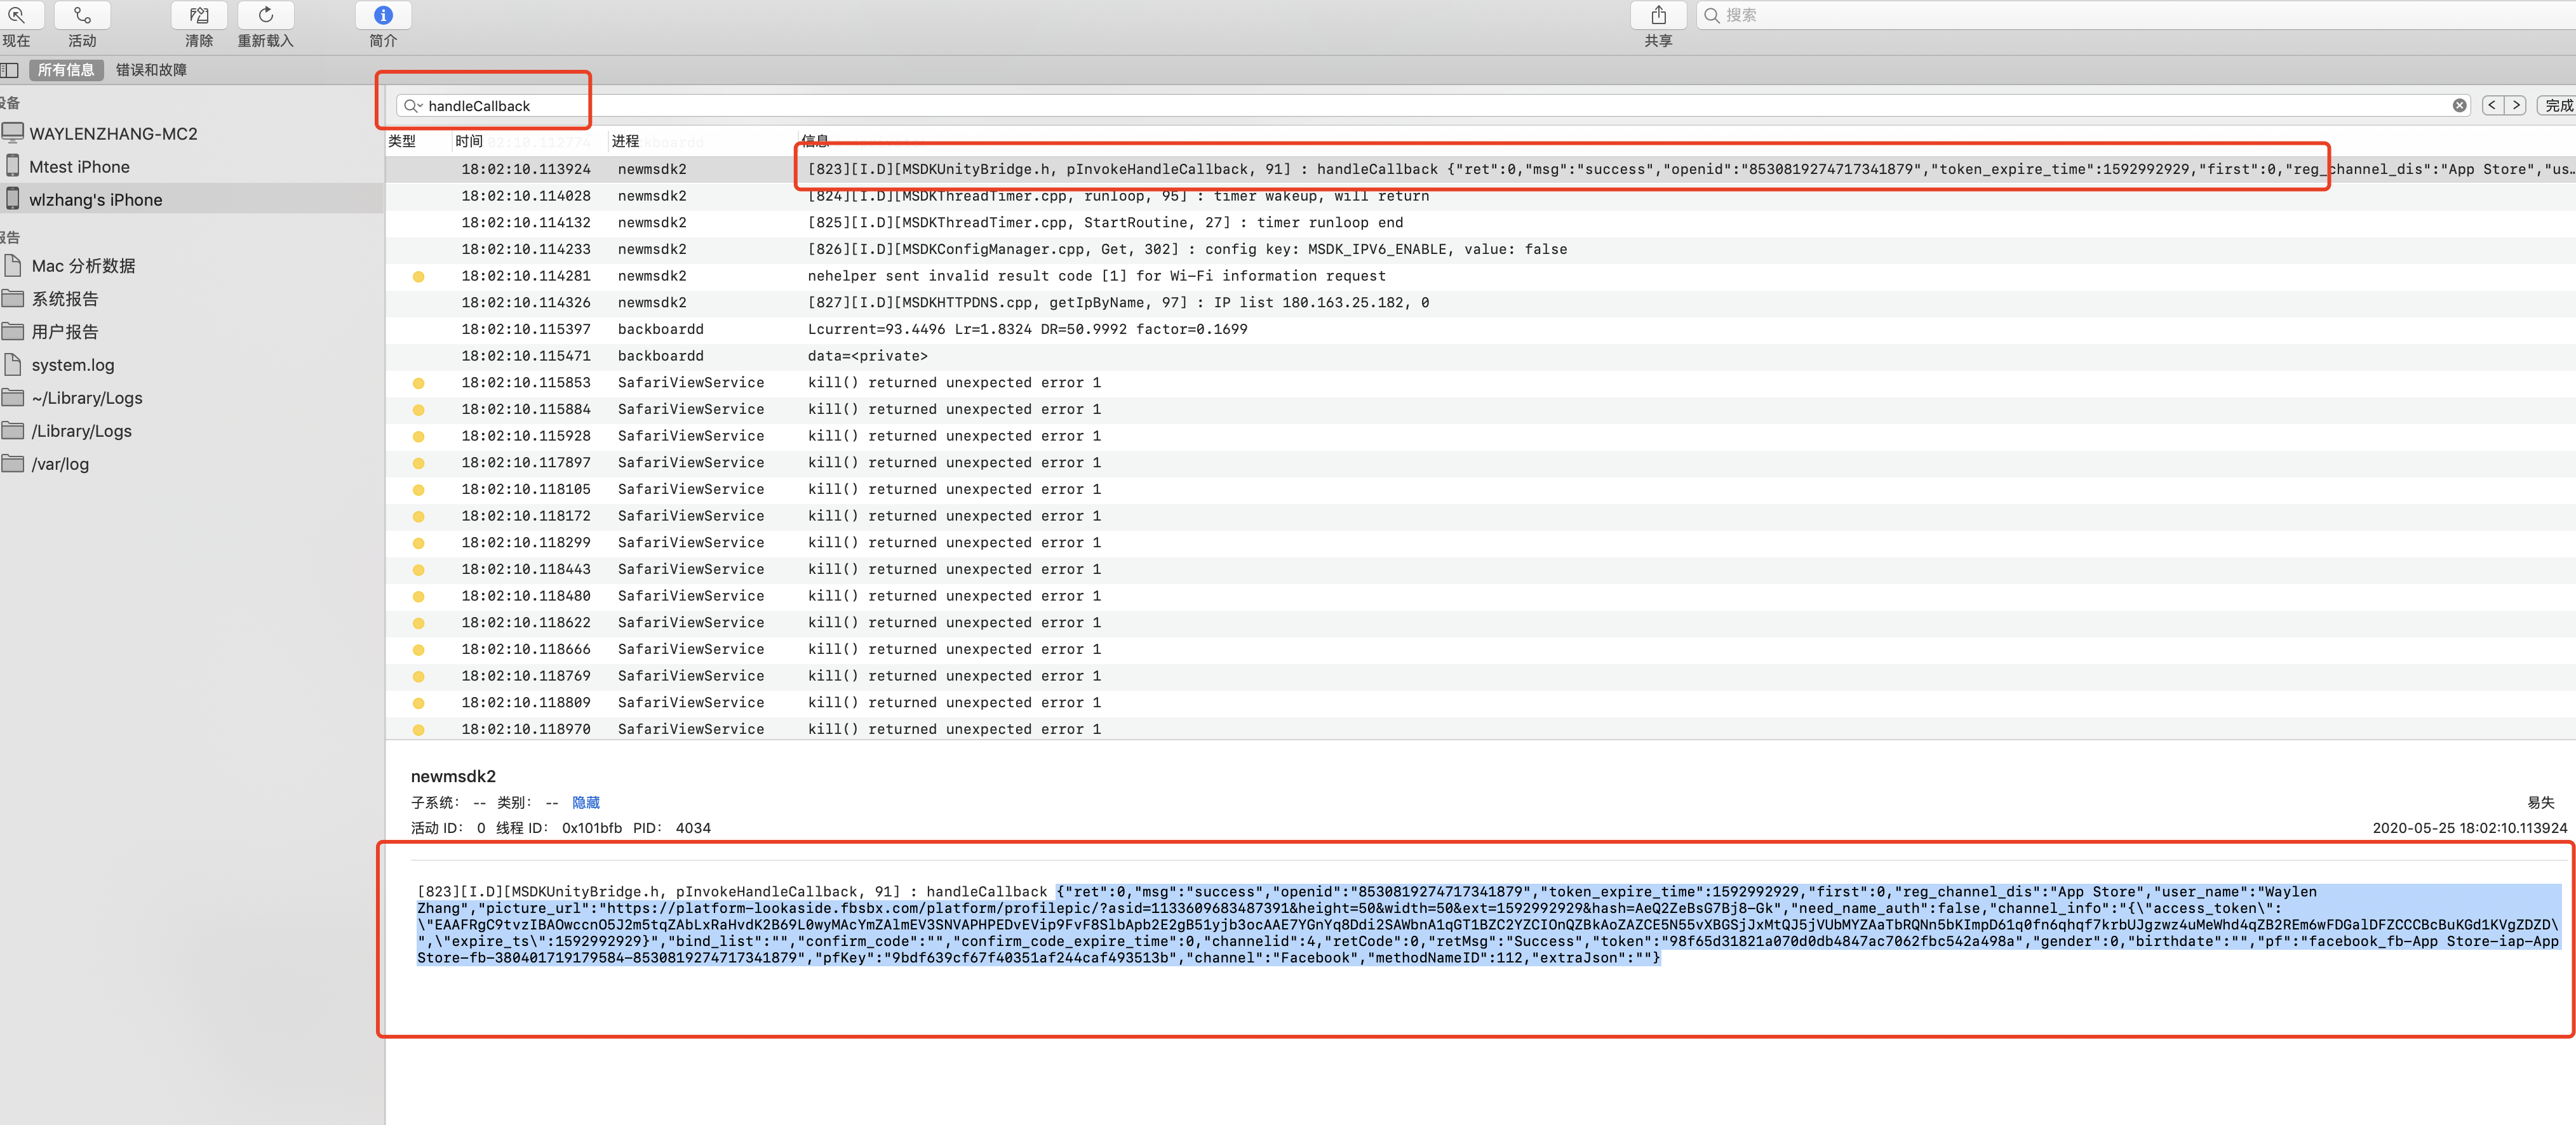Select the backboardd Lcurrent=93.4496 row
Viewport: 2576px width, 1125px height.
[x=1480, y=329]
